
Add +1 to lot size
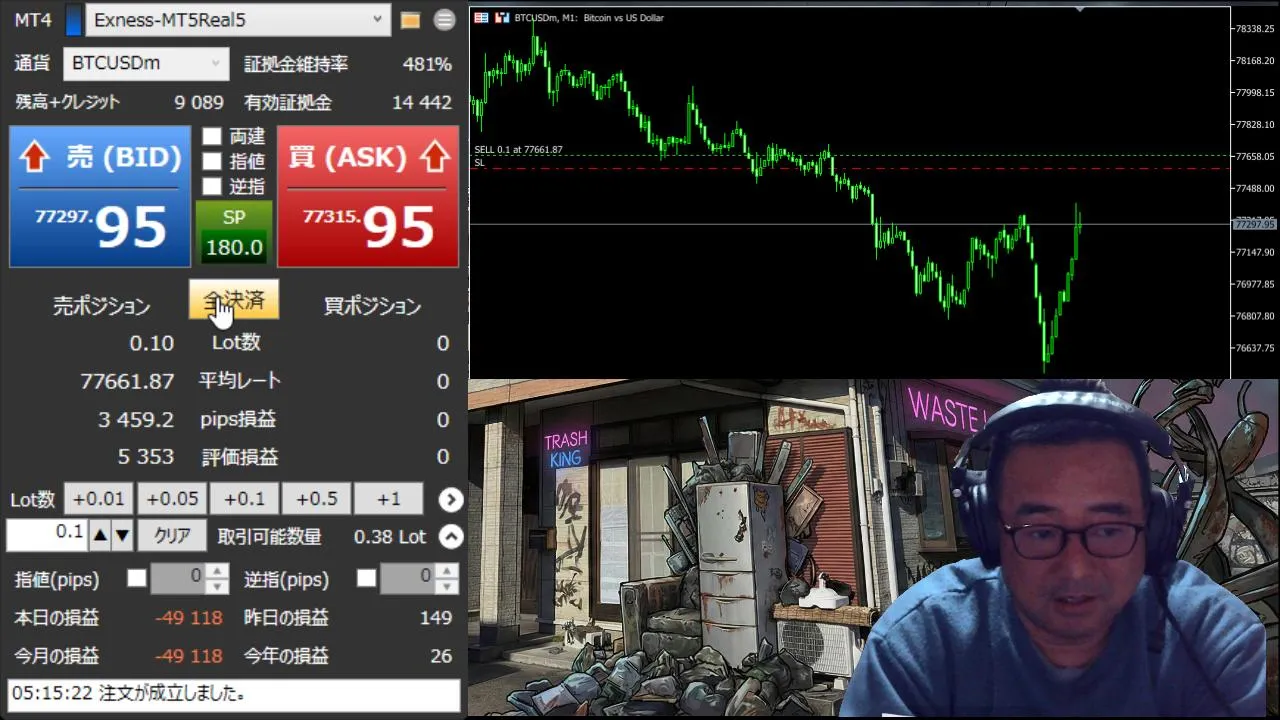(389, 499)
